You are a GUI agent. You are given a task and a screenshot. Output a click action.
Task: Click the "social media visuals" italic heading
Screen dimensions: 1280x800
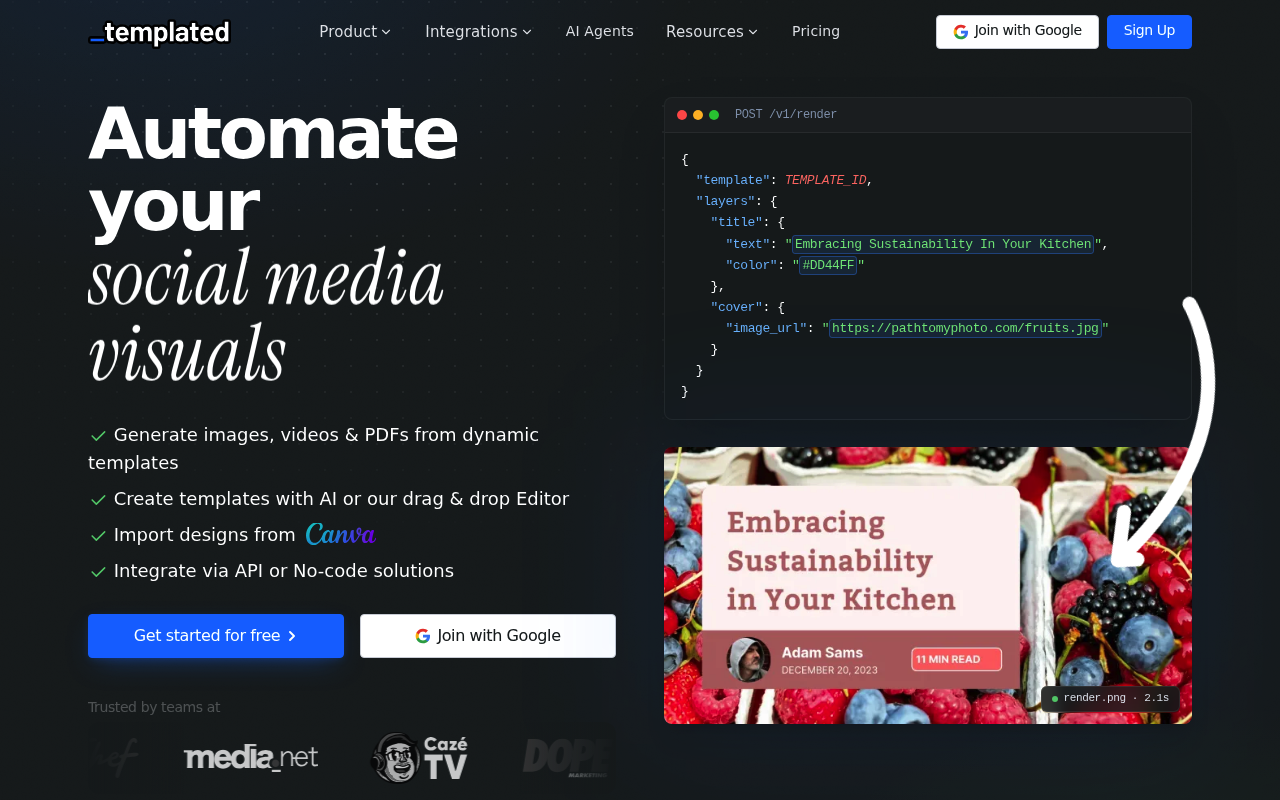click(x=266, y=314)
